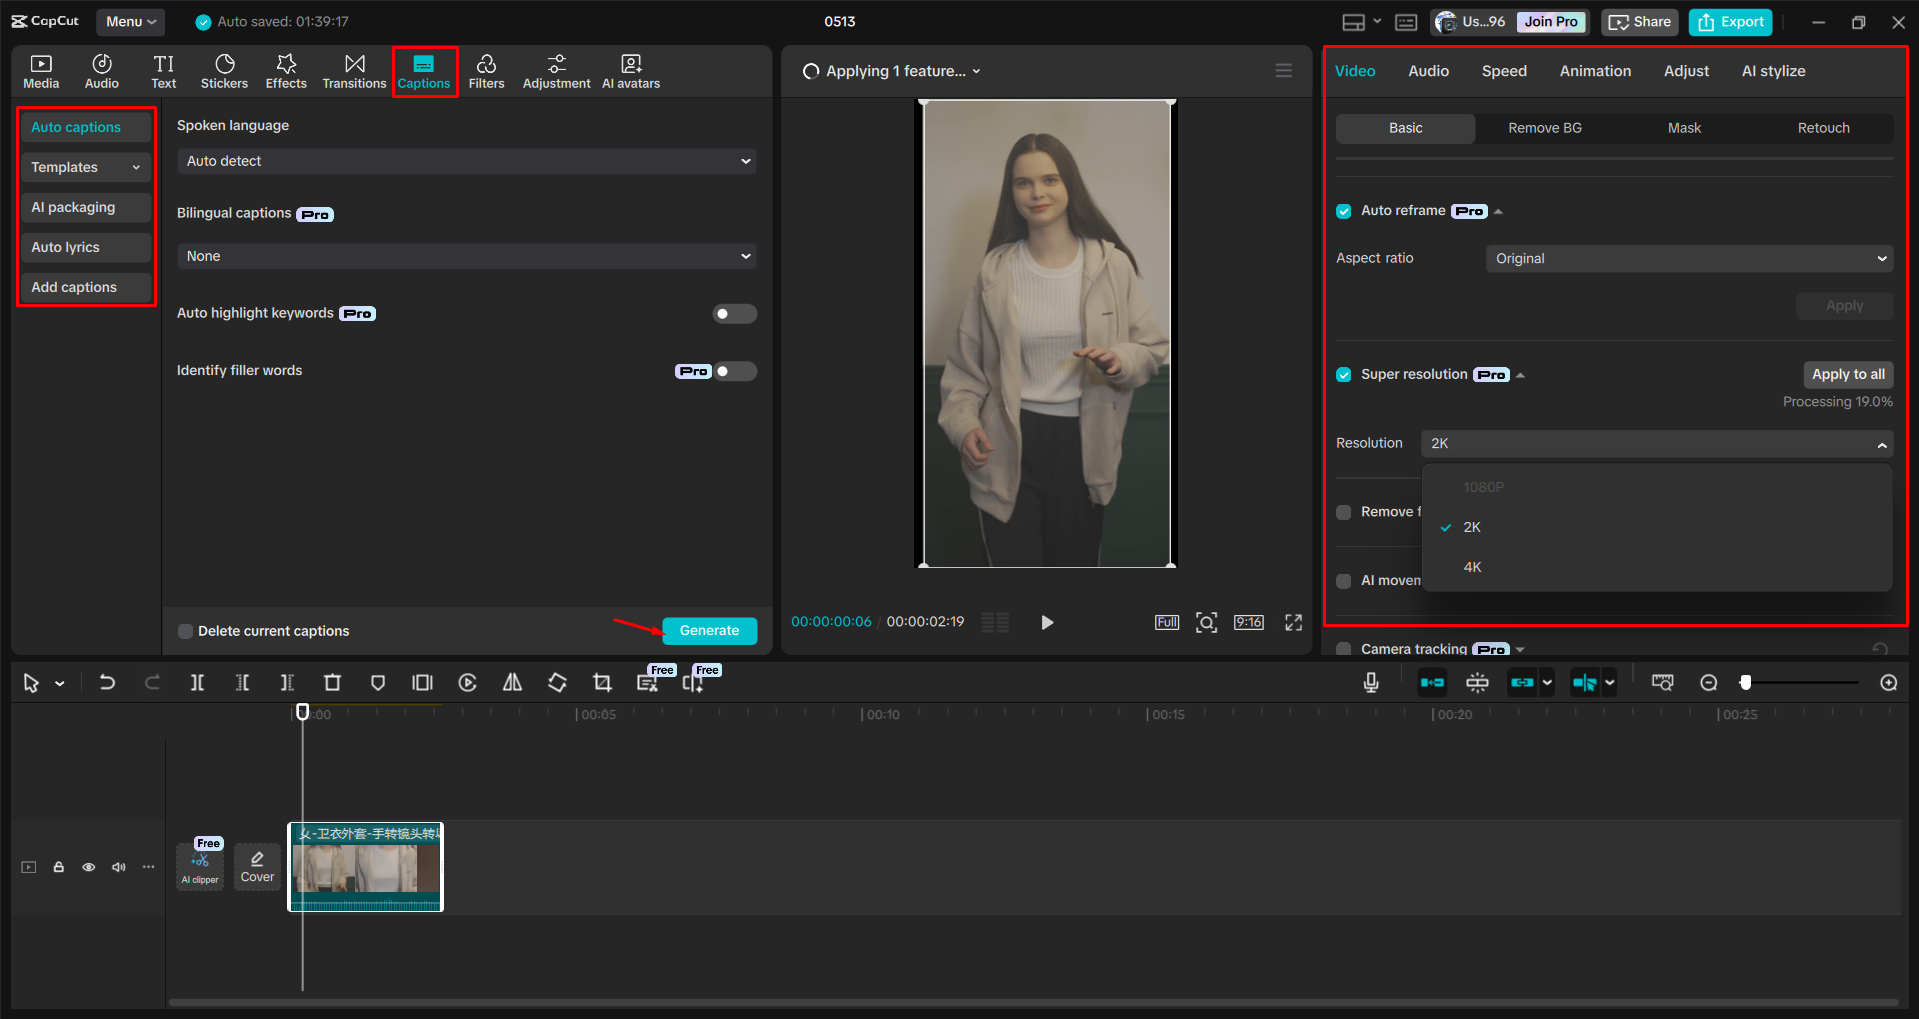Select the Split tool in the timeline toolbar
The width and height of the screenshot is (1919, 1019).
coord(197,682)
